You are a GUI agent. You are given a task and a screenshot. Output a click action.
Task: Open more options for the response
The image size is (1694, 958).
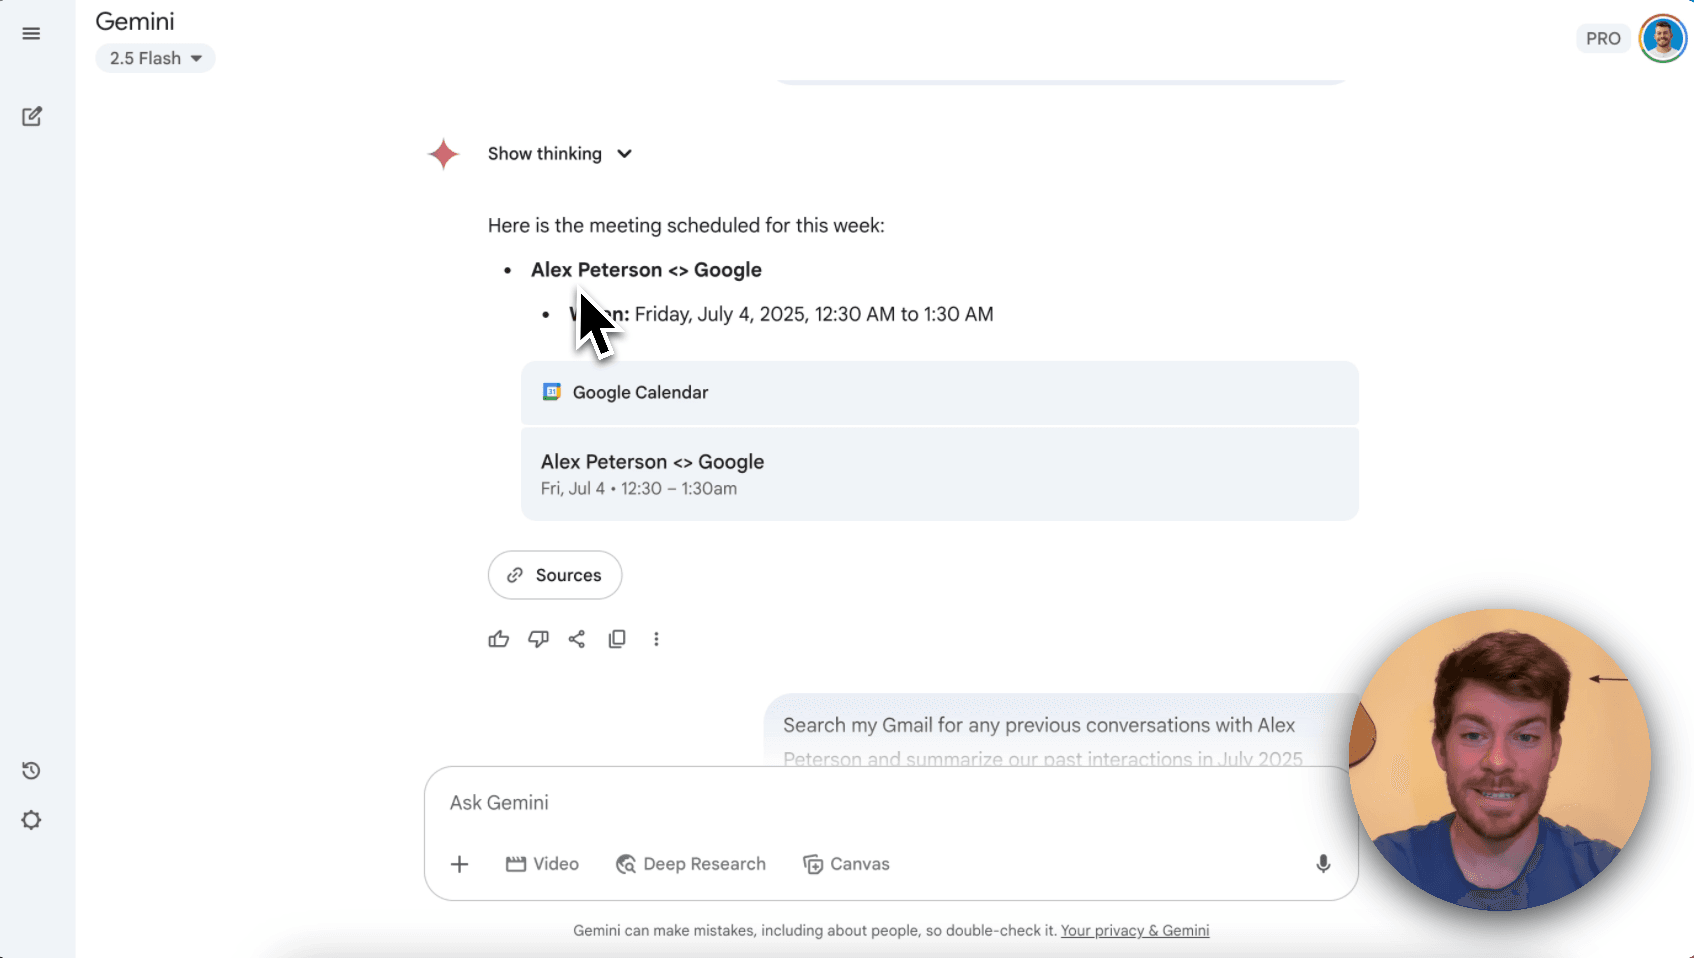point(656,639)
